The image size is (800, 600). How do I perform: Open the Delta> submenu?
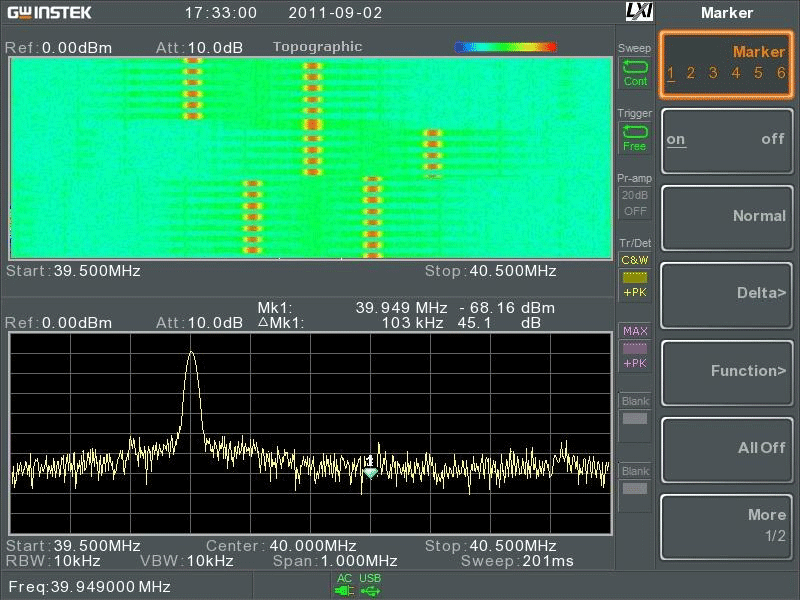(x=726, y=293)
